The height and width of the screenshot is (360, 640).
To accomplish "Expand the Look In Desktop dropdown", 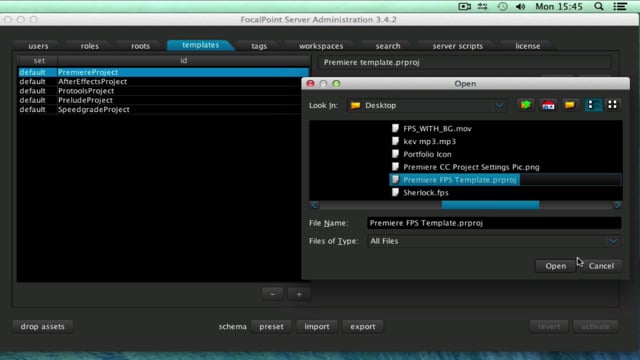I will pos(499,106).
